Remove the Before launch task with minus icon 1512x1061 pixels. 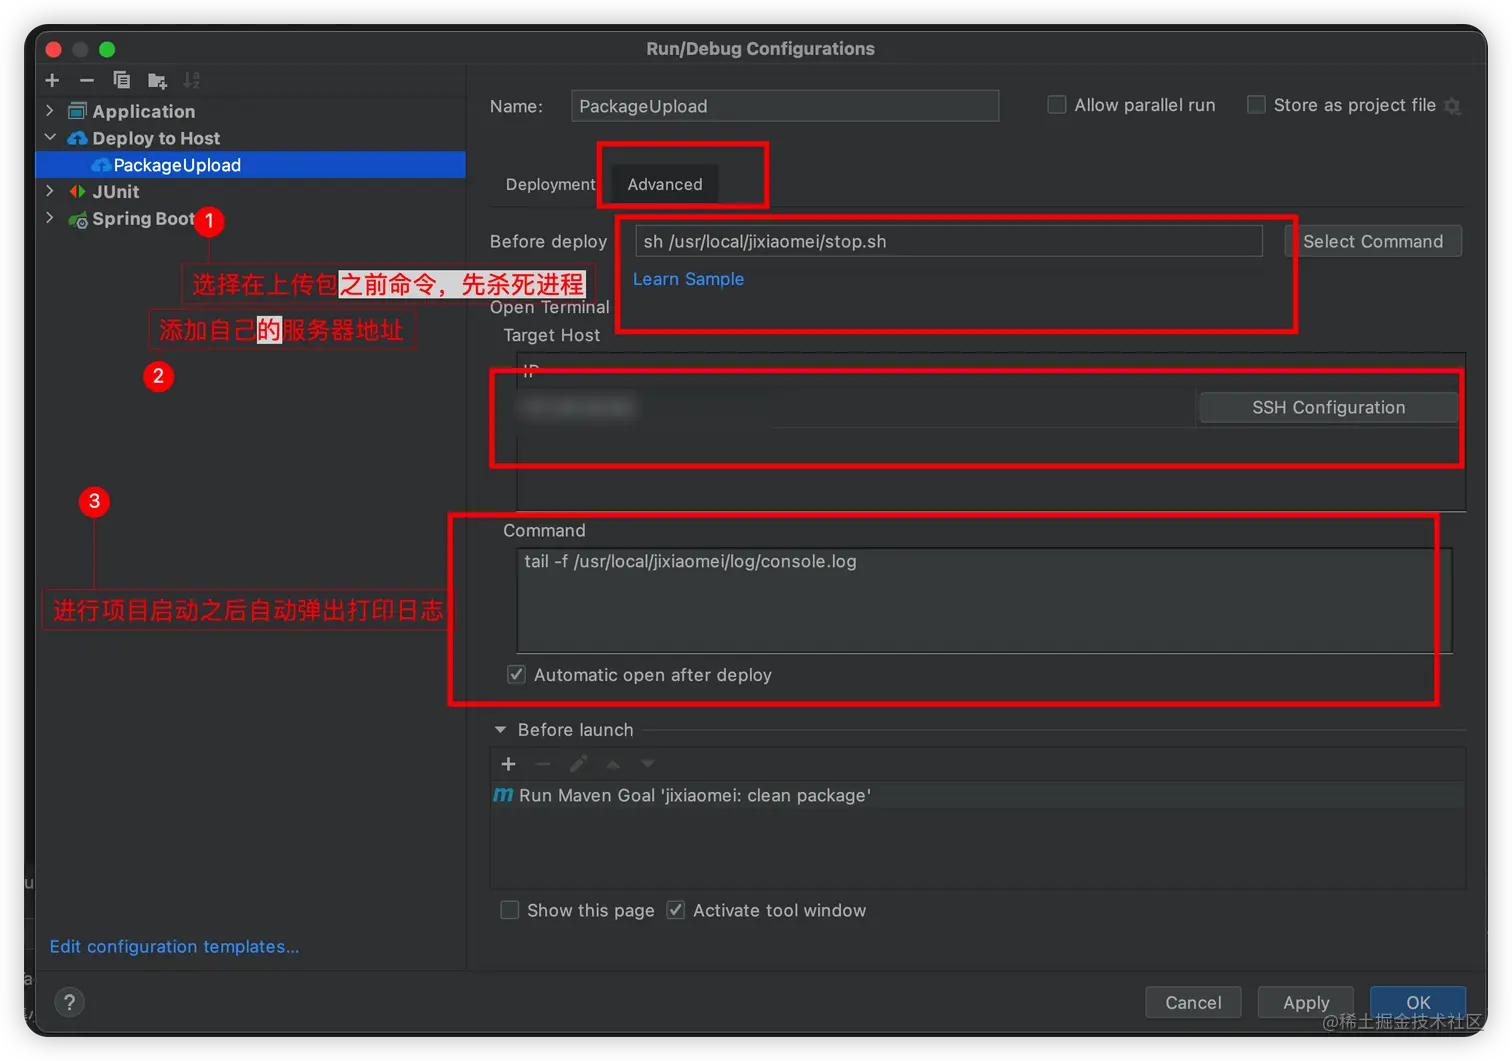click(543, 764)
